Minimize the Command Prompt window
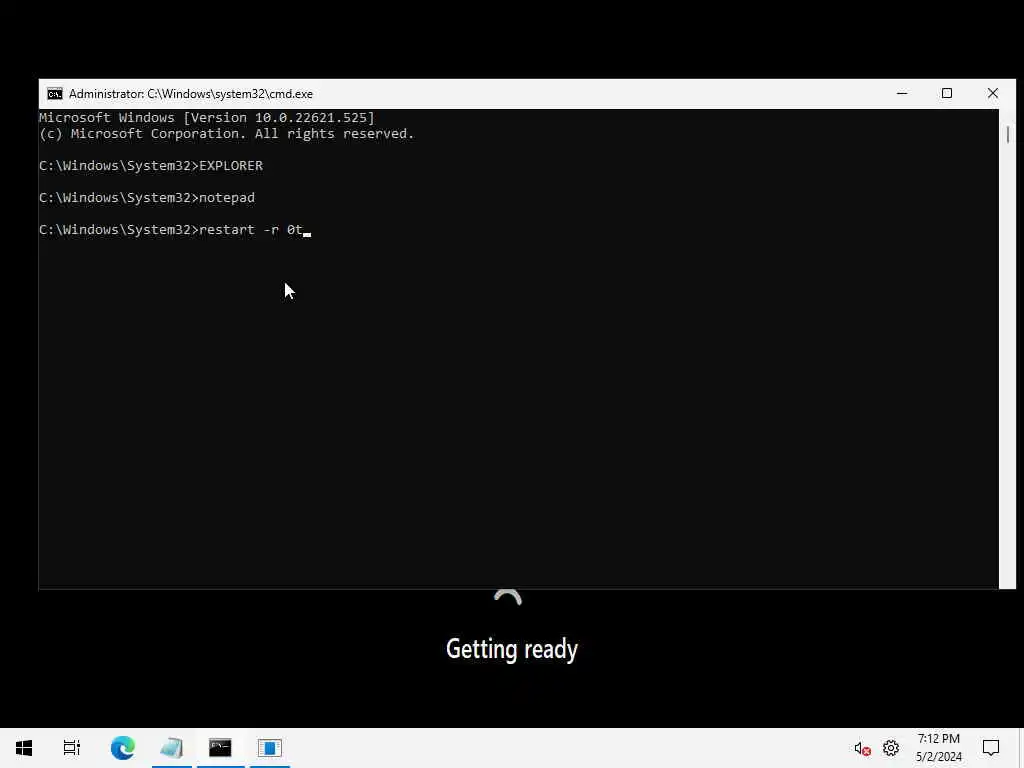1024x768 pixels. 902,94
